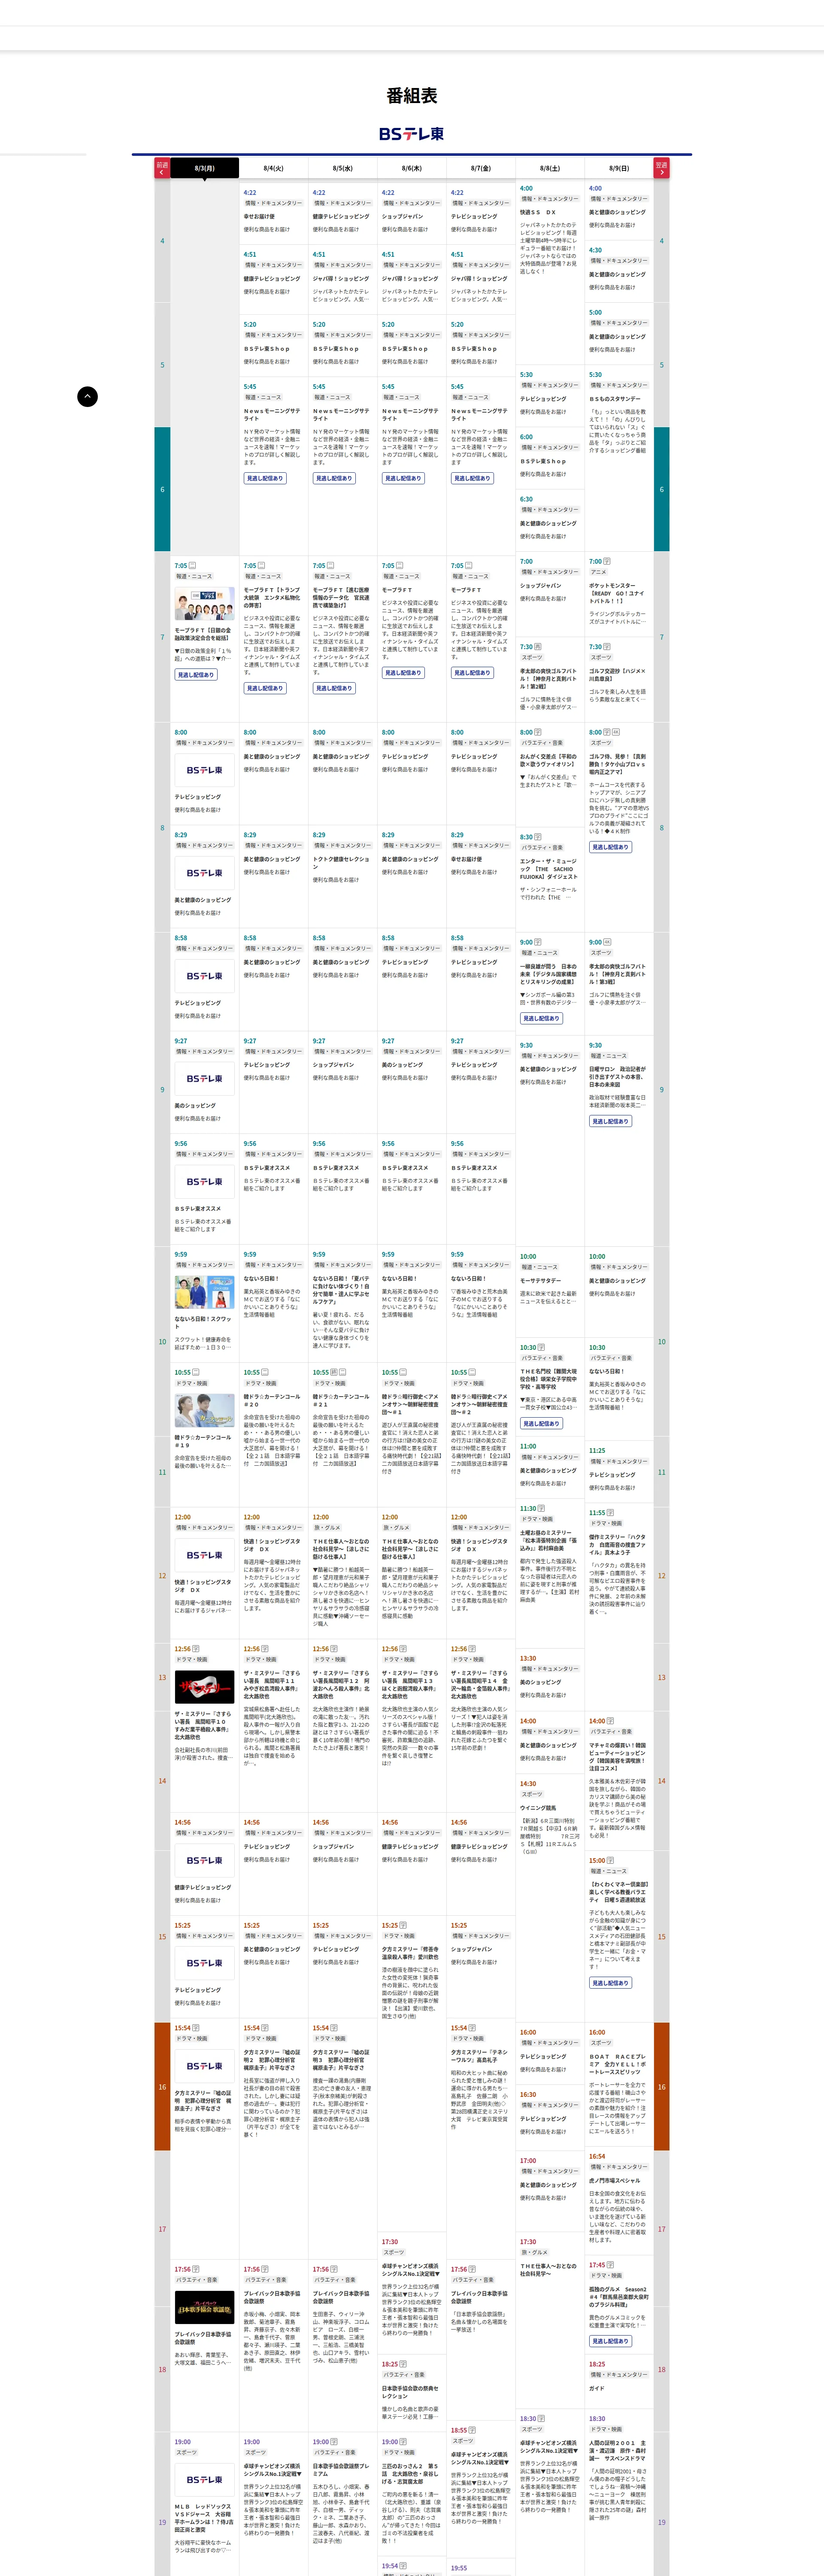824x2576 pixels.
Task: Click 見逃し配信あり under Saturday 10:30 THE名門校
Action: coord(541,1423)
